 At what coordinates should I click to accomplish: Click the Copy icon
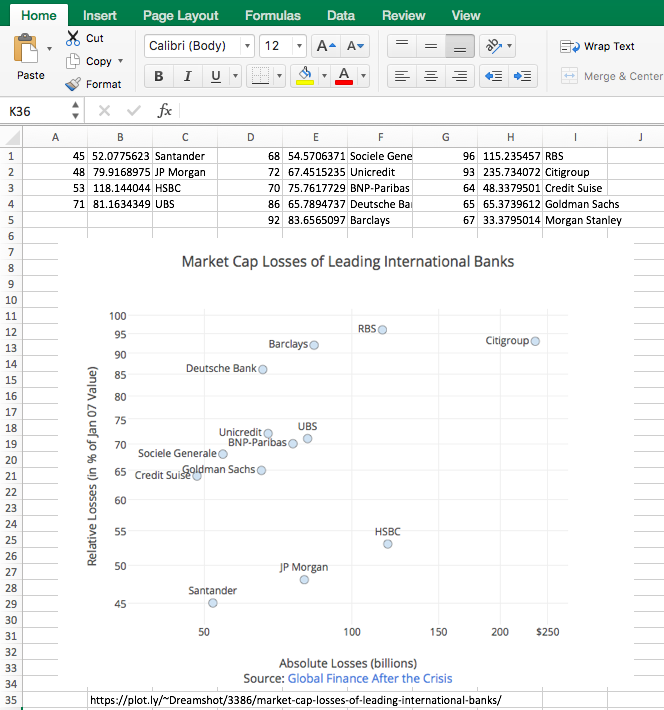coord(72,61)
